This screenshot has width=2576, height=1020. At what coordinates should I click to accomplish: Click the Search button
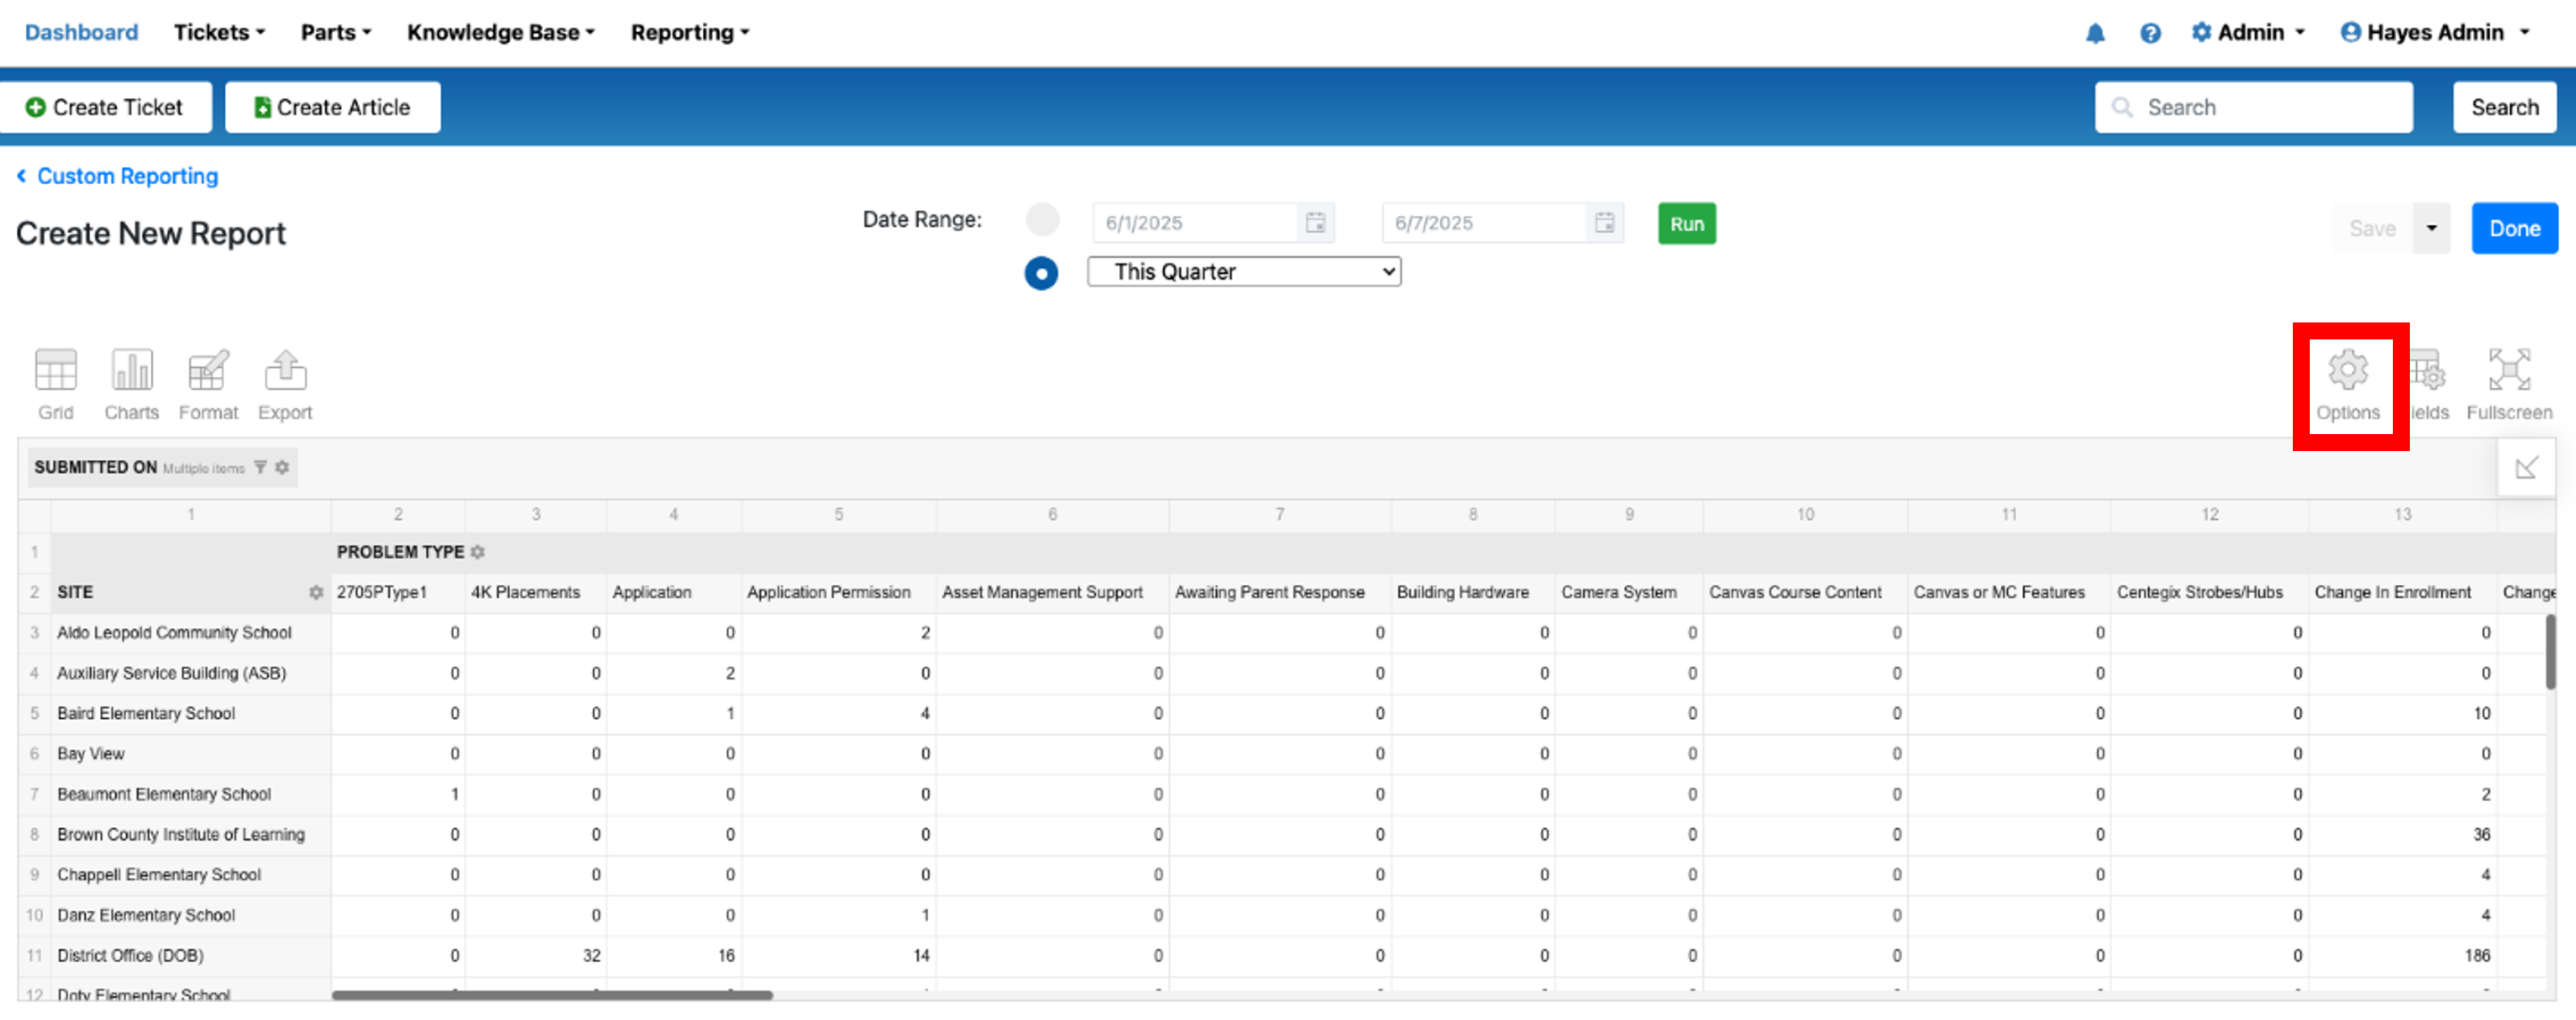click(2504, 107)
